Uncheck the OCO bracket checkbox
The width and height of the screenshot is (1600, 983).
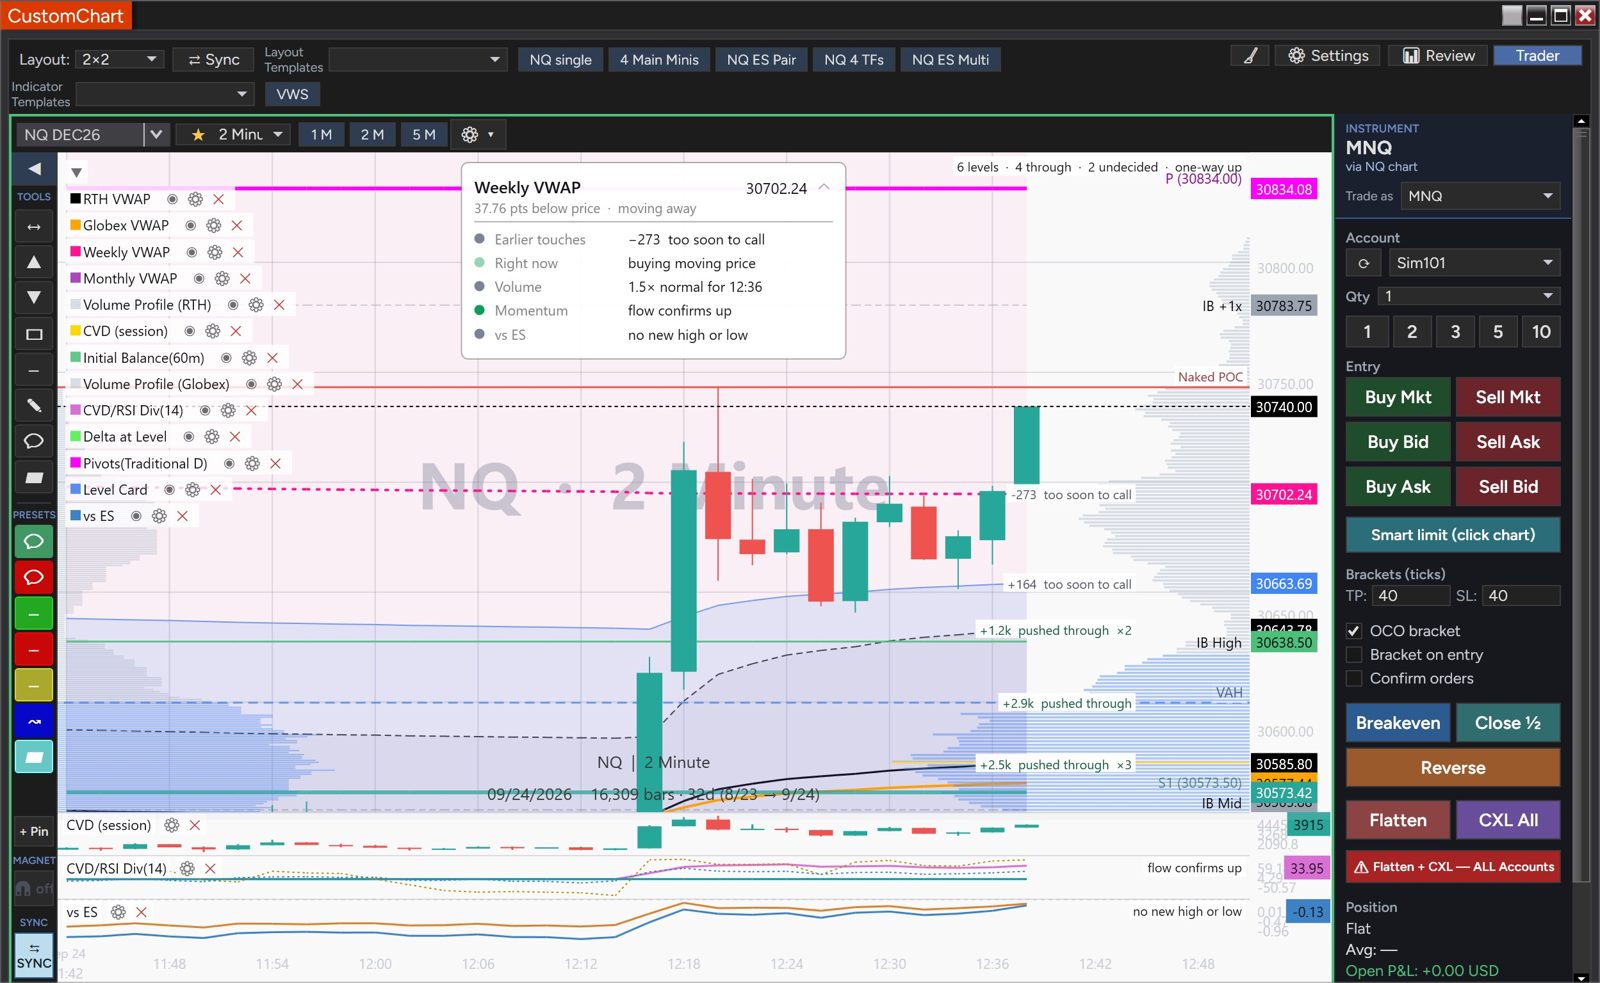(x=1354, y=631)
